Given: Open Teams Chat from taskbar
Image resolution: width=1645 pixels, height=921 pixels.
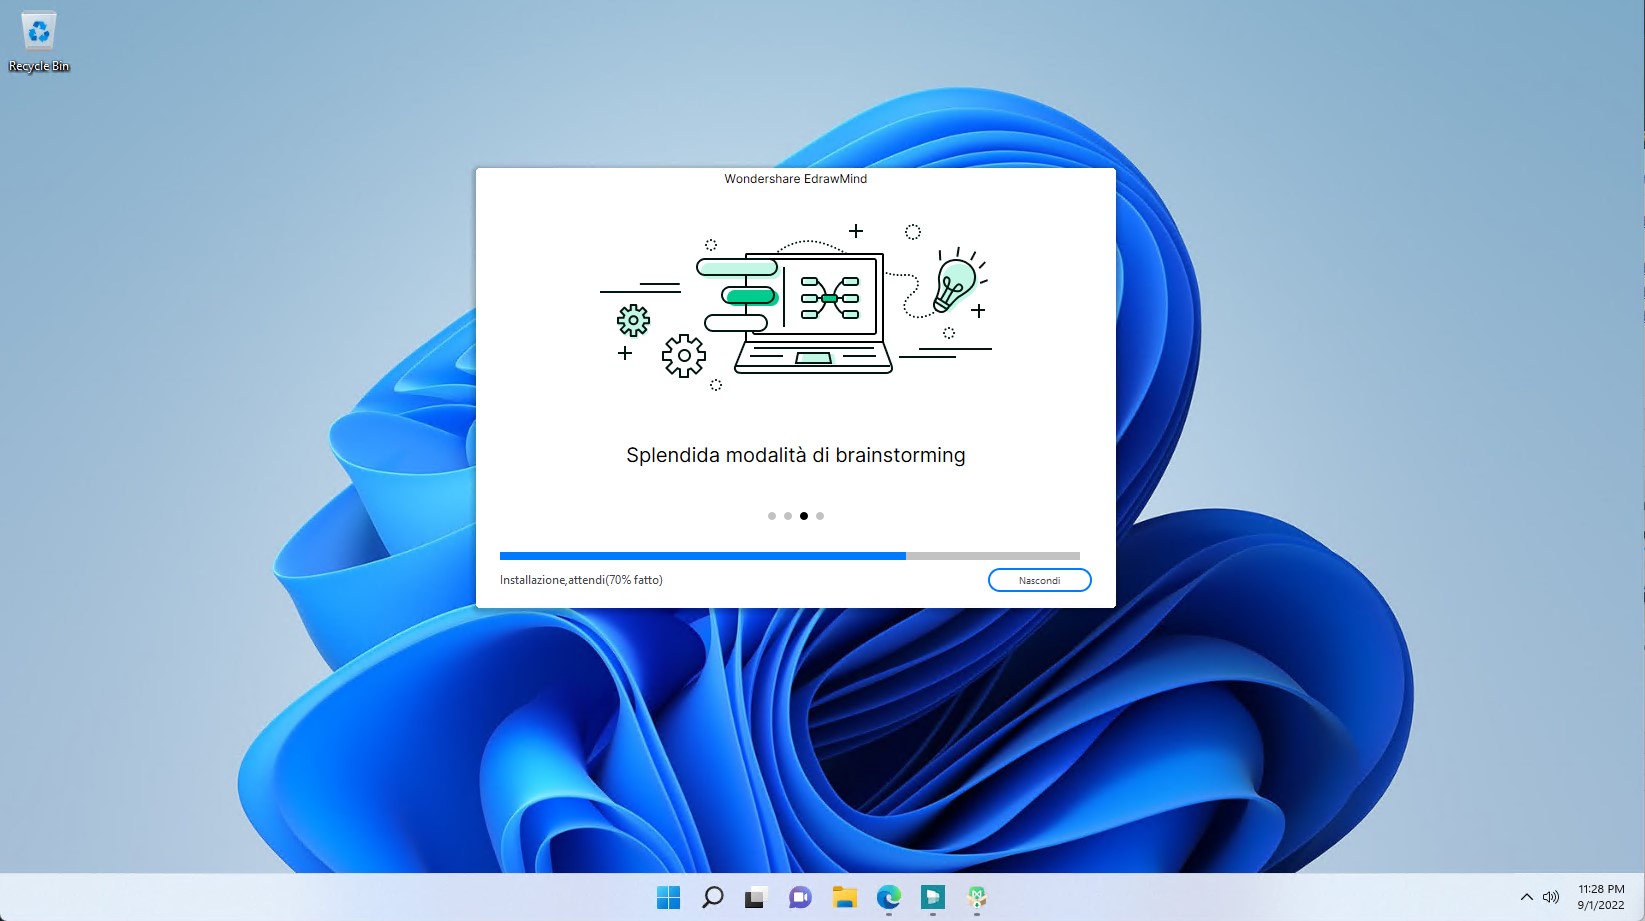Looking at the screenshot, I should click(800, 897).
